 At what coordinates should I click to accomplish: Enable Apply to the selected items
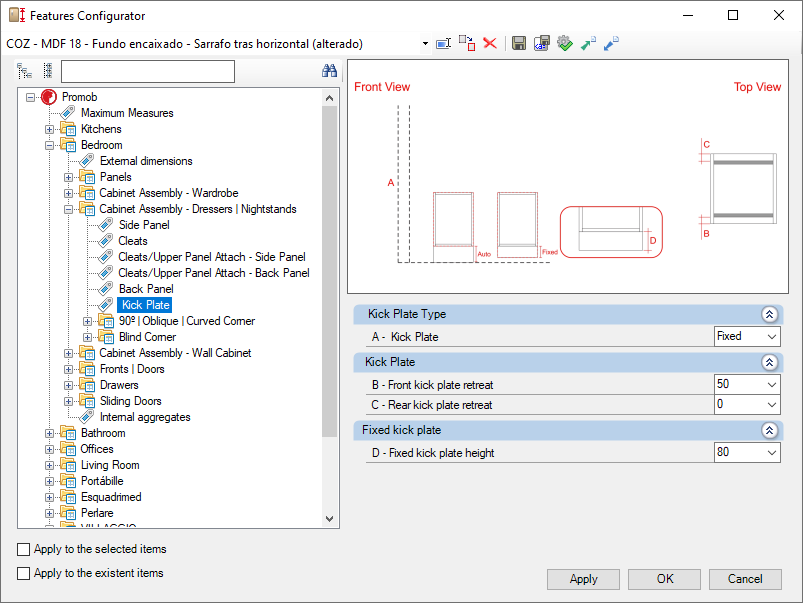[24, 549]
